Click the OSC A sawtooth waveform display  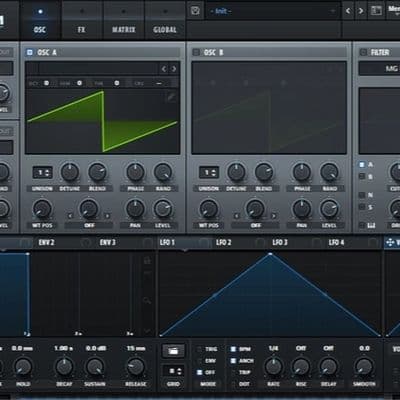point(102,121)
